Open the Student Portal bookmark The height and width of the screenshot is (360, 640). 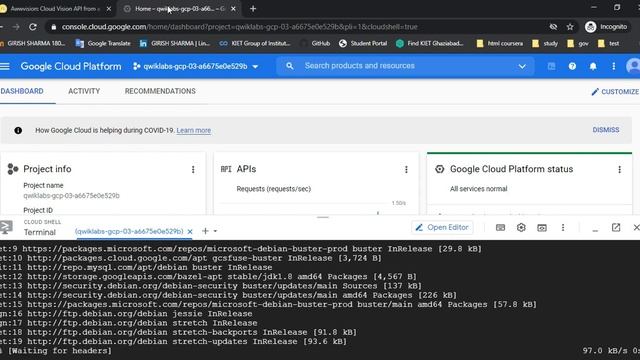coord(363,43)
